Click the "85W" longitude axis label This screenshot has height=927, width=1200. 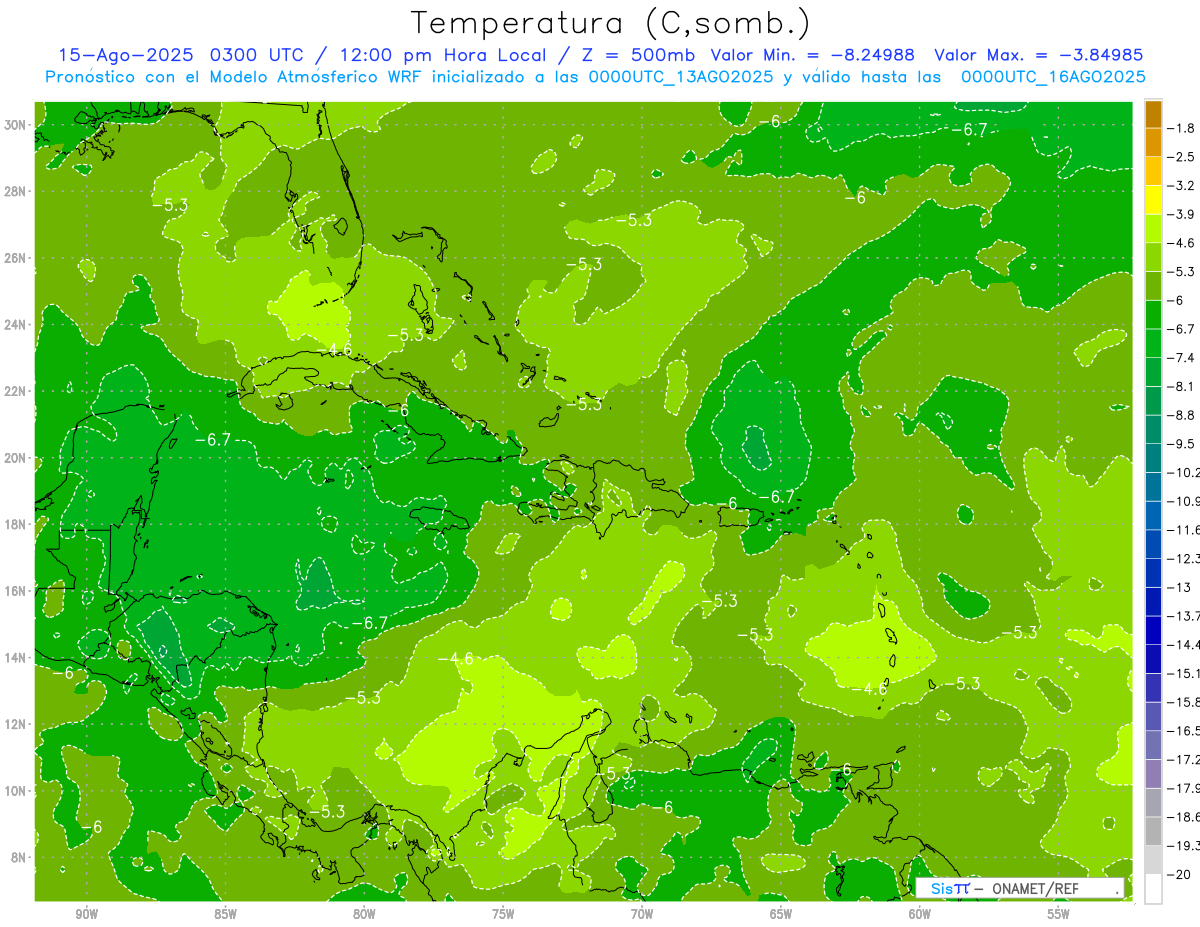tap(225, 914)
